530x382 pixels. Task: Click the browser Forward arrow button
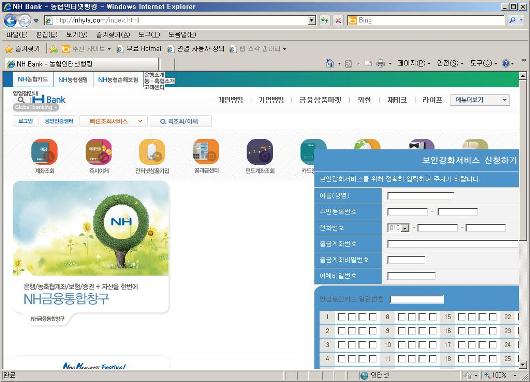[x=24, y=21]
